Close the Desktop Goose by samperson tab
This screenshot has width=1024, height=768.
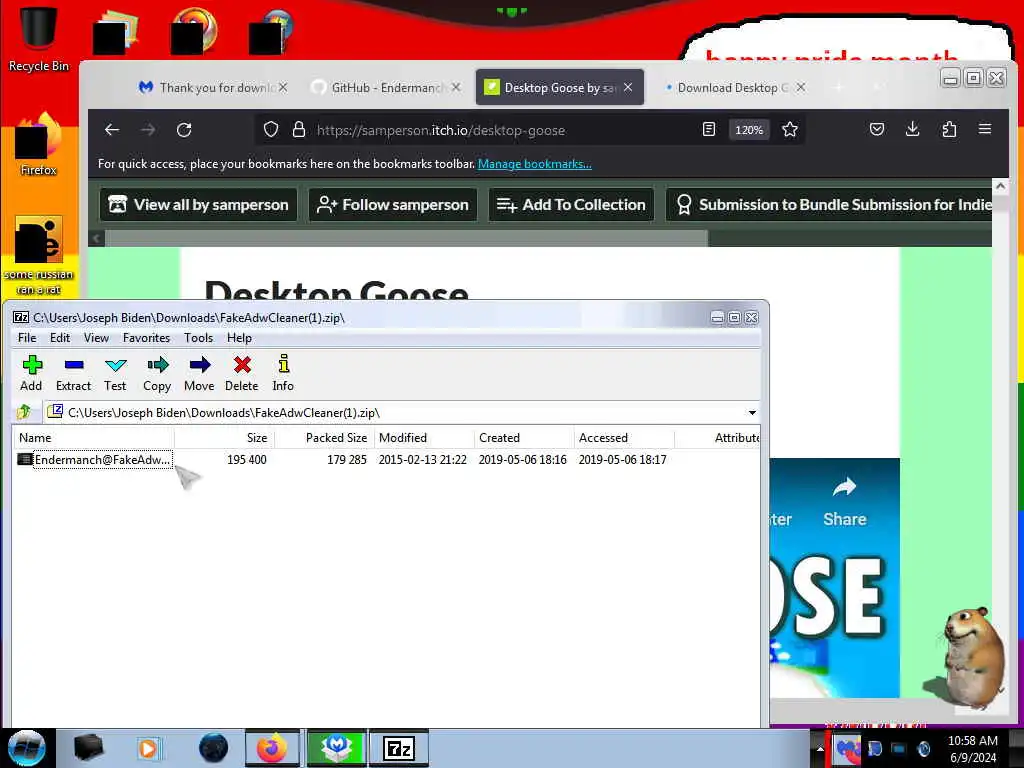point(628,88)
